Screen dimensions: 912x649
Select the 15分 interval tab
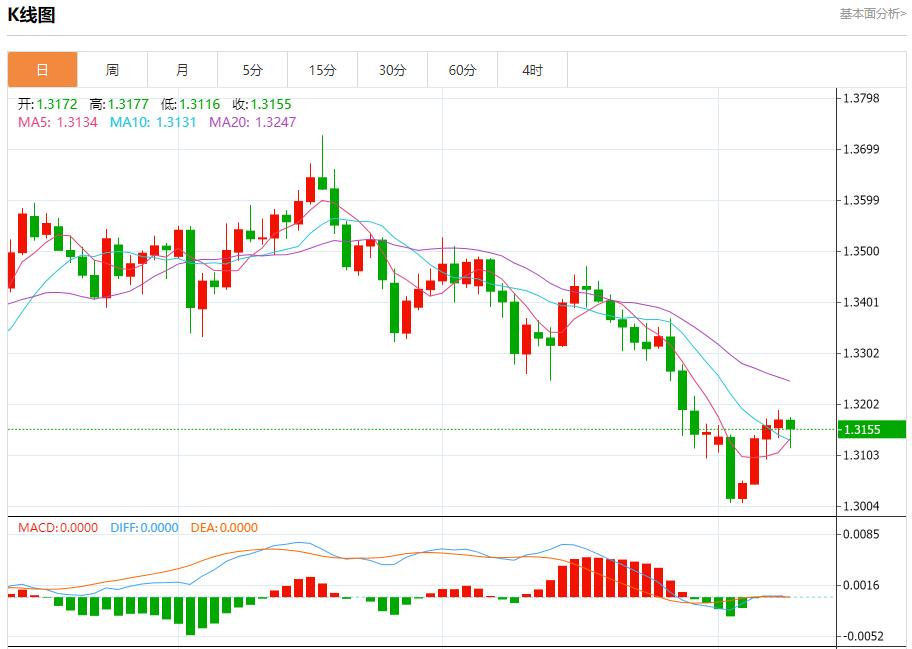point(322,70)
